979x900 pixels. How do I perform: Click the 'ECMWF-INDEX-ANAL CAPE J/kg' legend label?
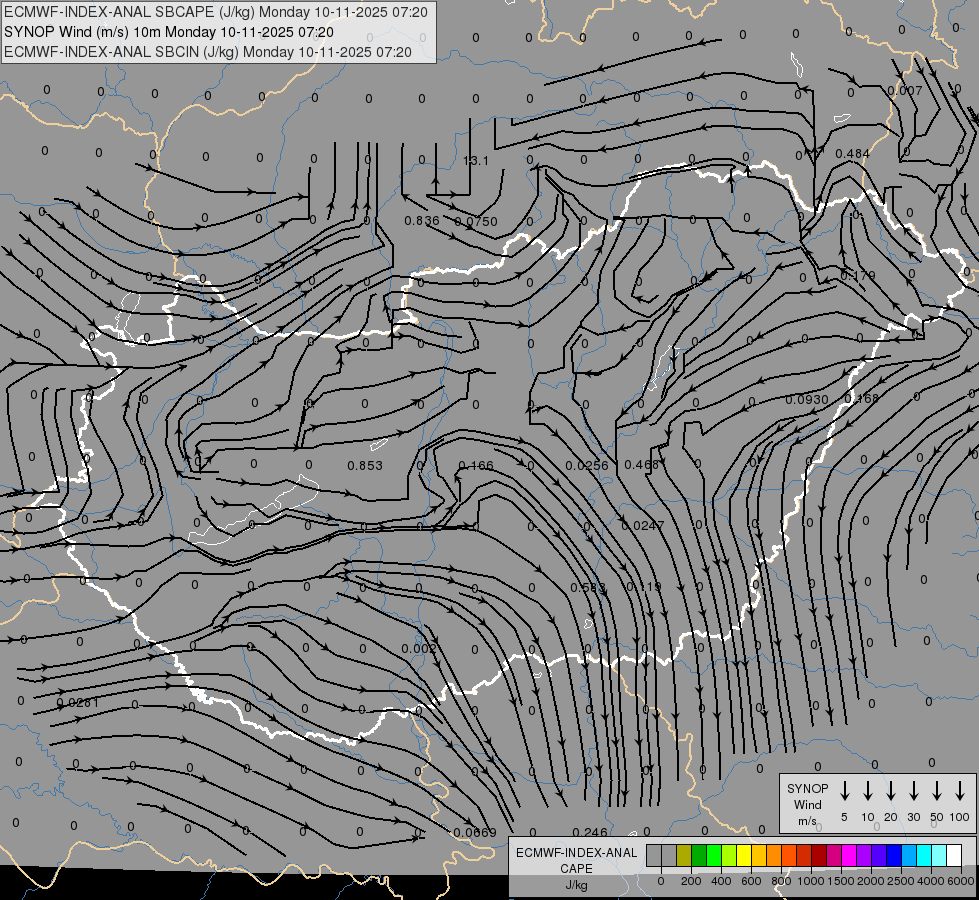[x=576, y=869]
